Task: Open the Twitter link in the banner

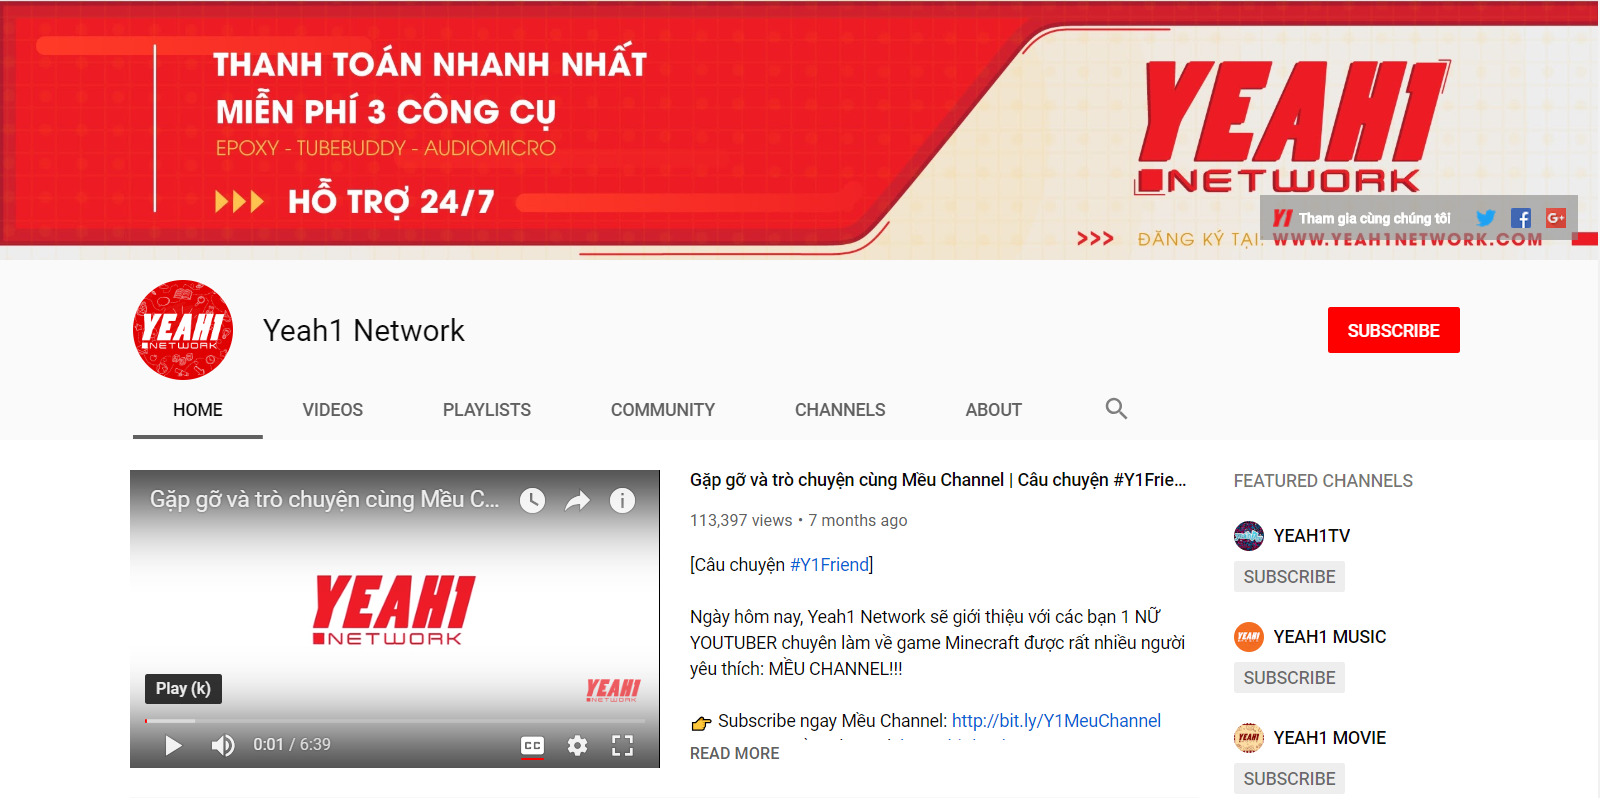Action: tap(1485, 218)
